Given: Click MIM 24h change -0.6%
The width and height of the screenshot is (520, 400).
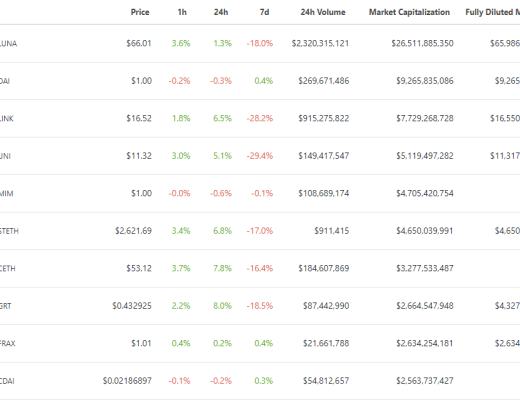Looking at the screenshot, I should click(221, 193).
